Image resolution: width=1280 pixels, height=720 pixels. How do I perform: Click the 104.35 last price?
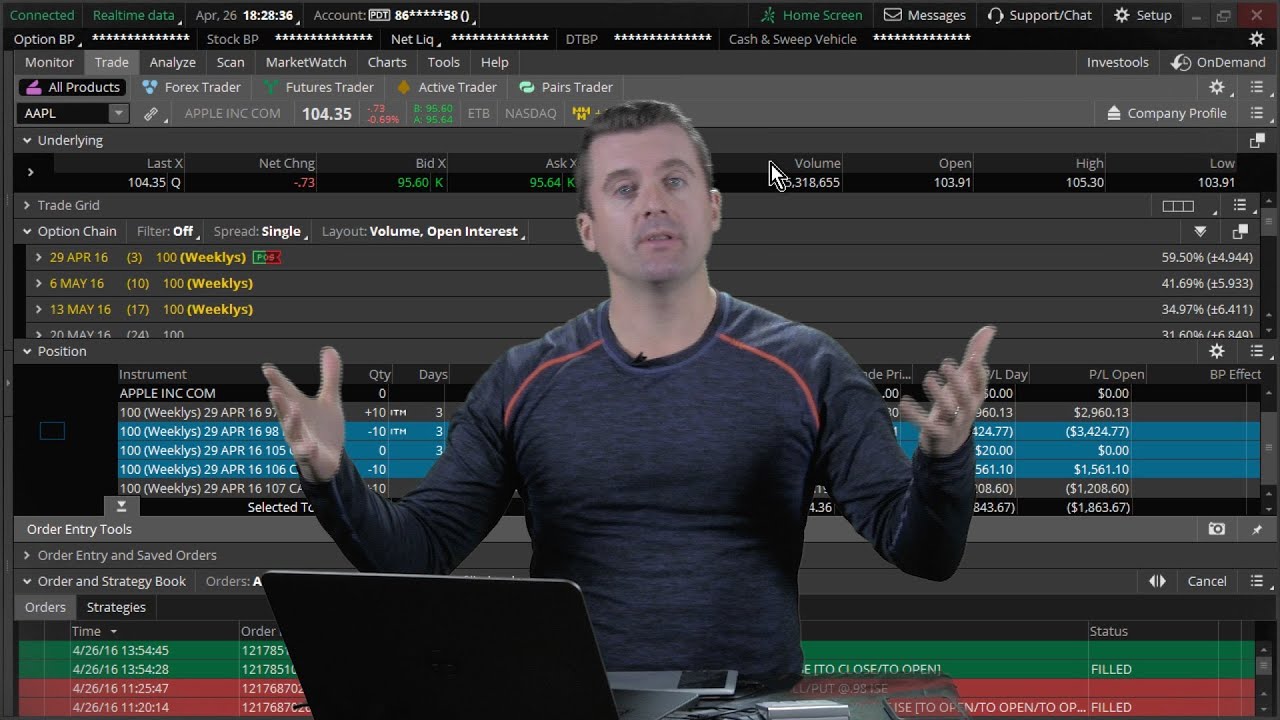[327, 114]
